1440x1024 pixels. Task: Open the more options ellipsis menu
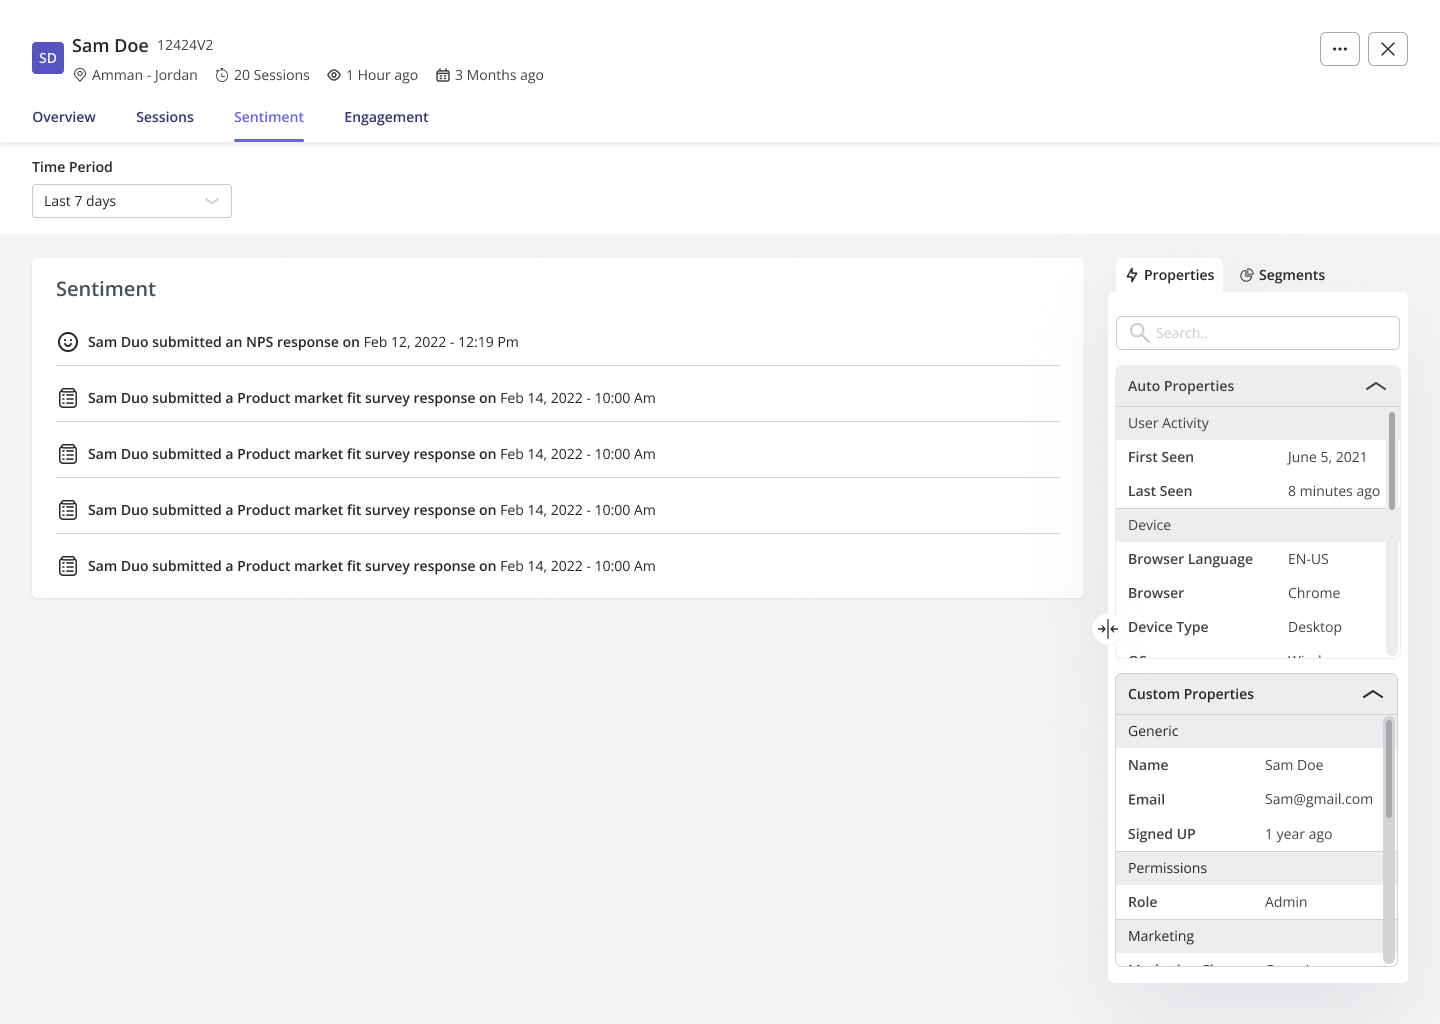(x=1339, y=48)
